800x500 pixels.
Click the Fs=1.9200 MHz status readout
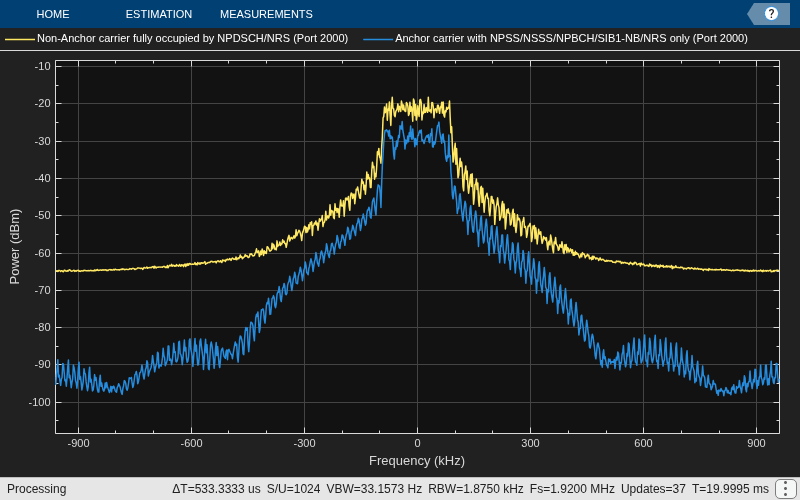click(x=572, y=489)
